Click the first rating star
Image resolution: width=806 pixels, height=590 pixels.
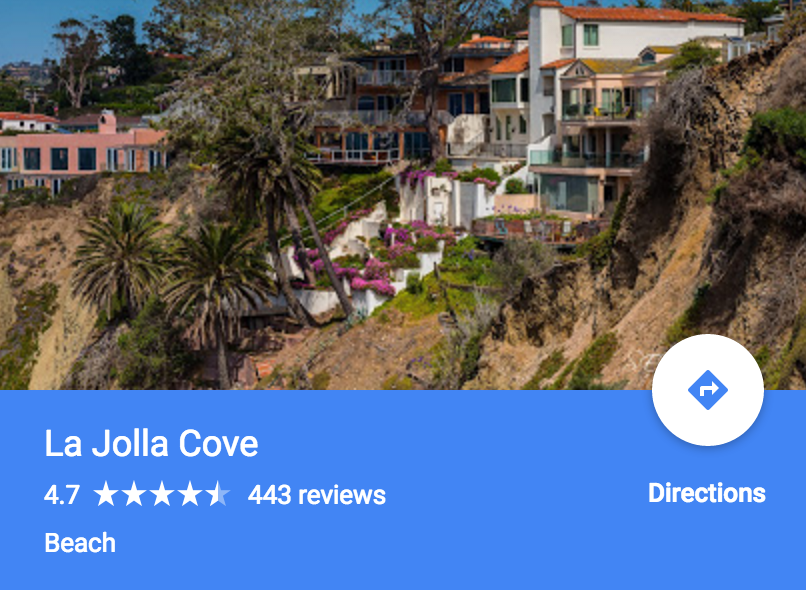click(106, 493)
